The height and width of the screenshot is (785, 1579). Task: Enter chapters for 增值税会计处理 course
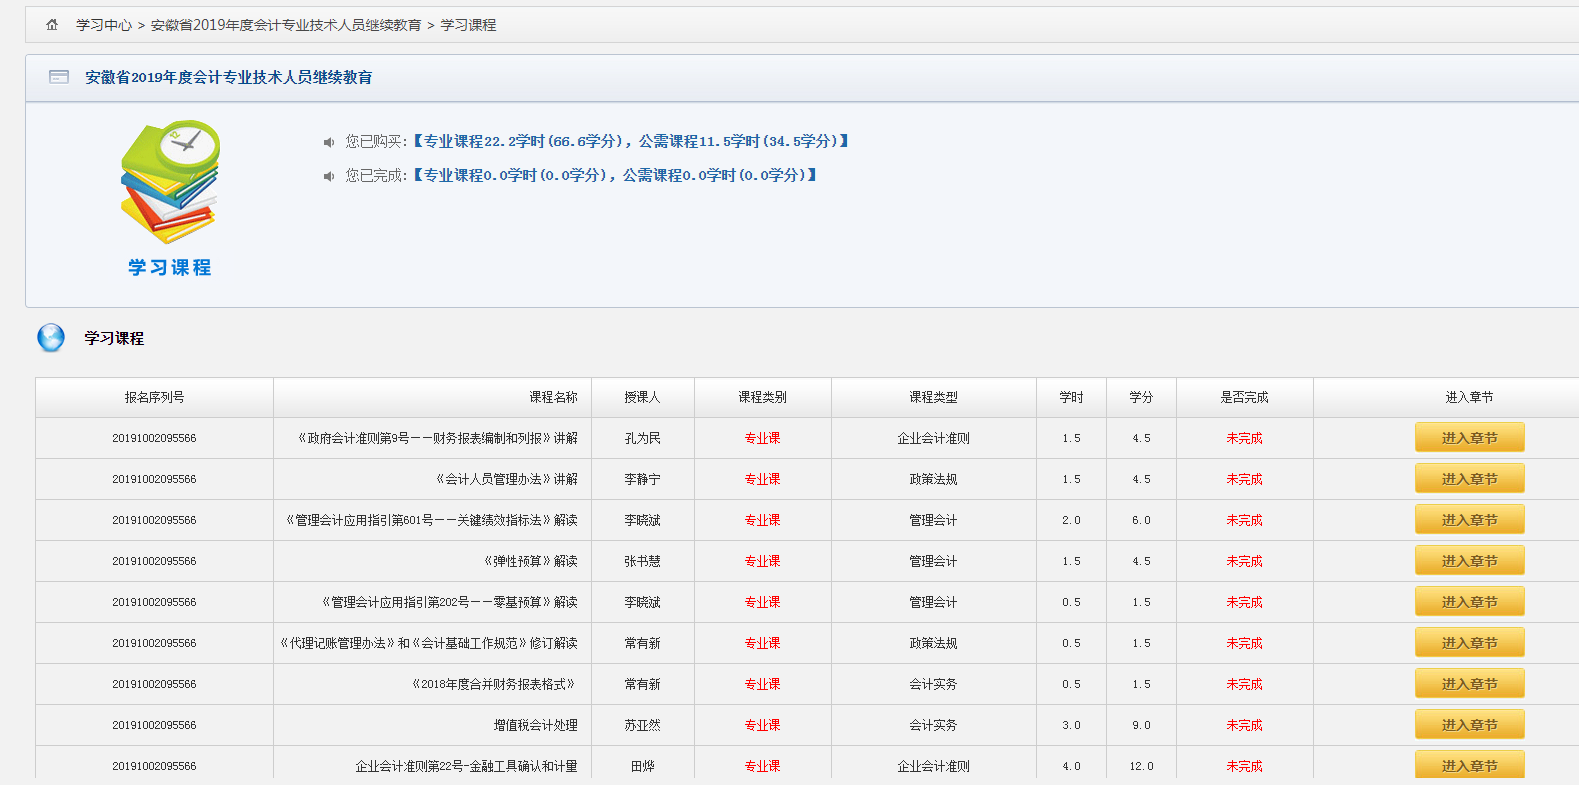[x=1469, y=725]
